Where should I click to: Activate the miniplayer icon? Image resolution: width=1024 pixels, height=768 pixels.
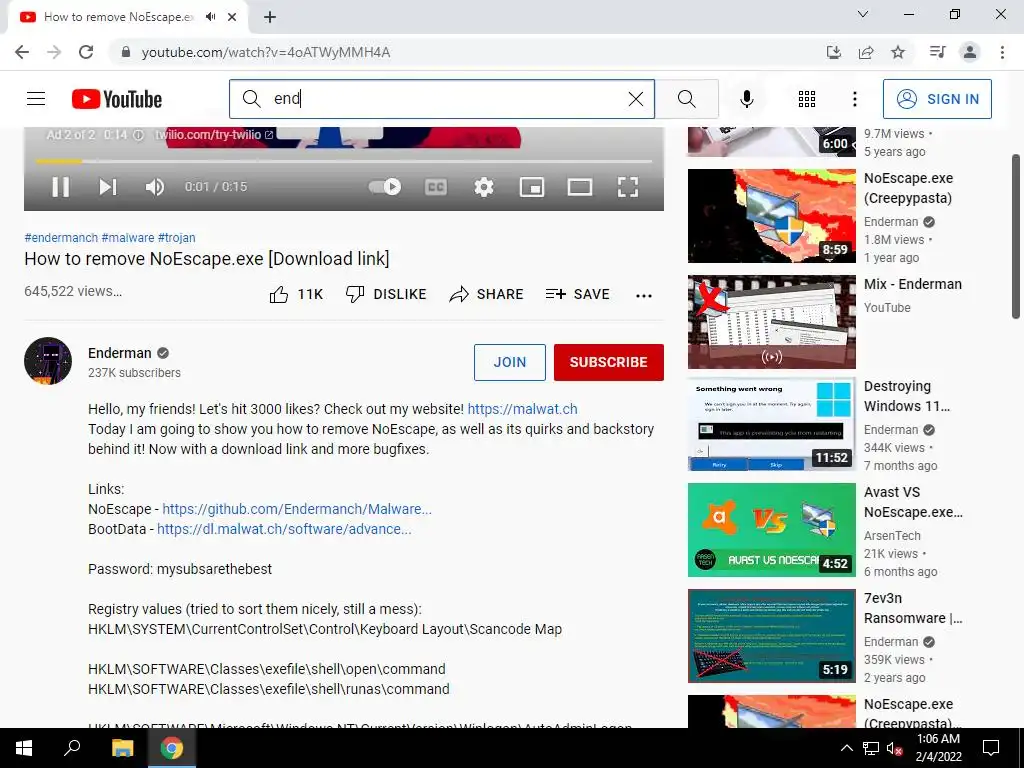[532, 187]
